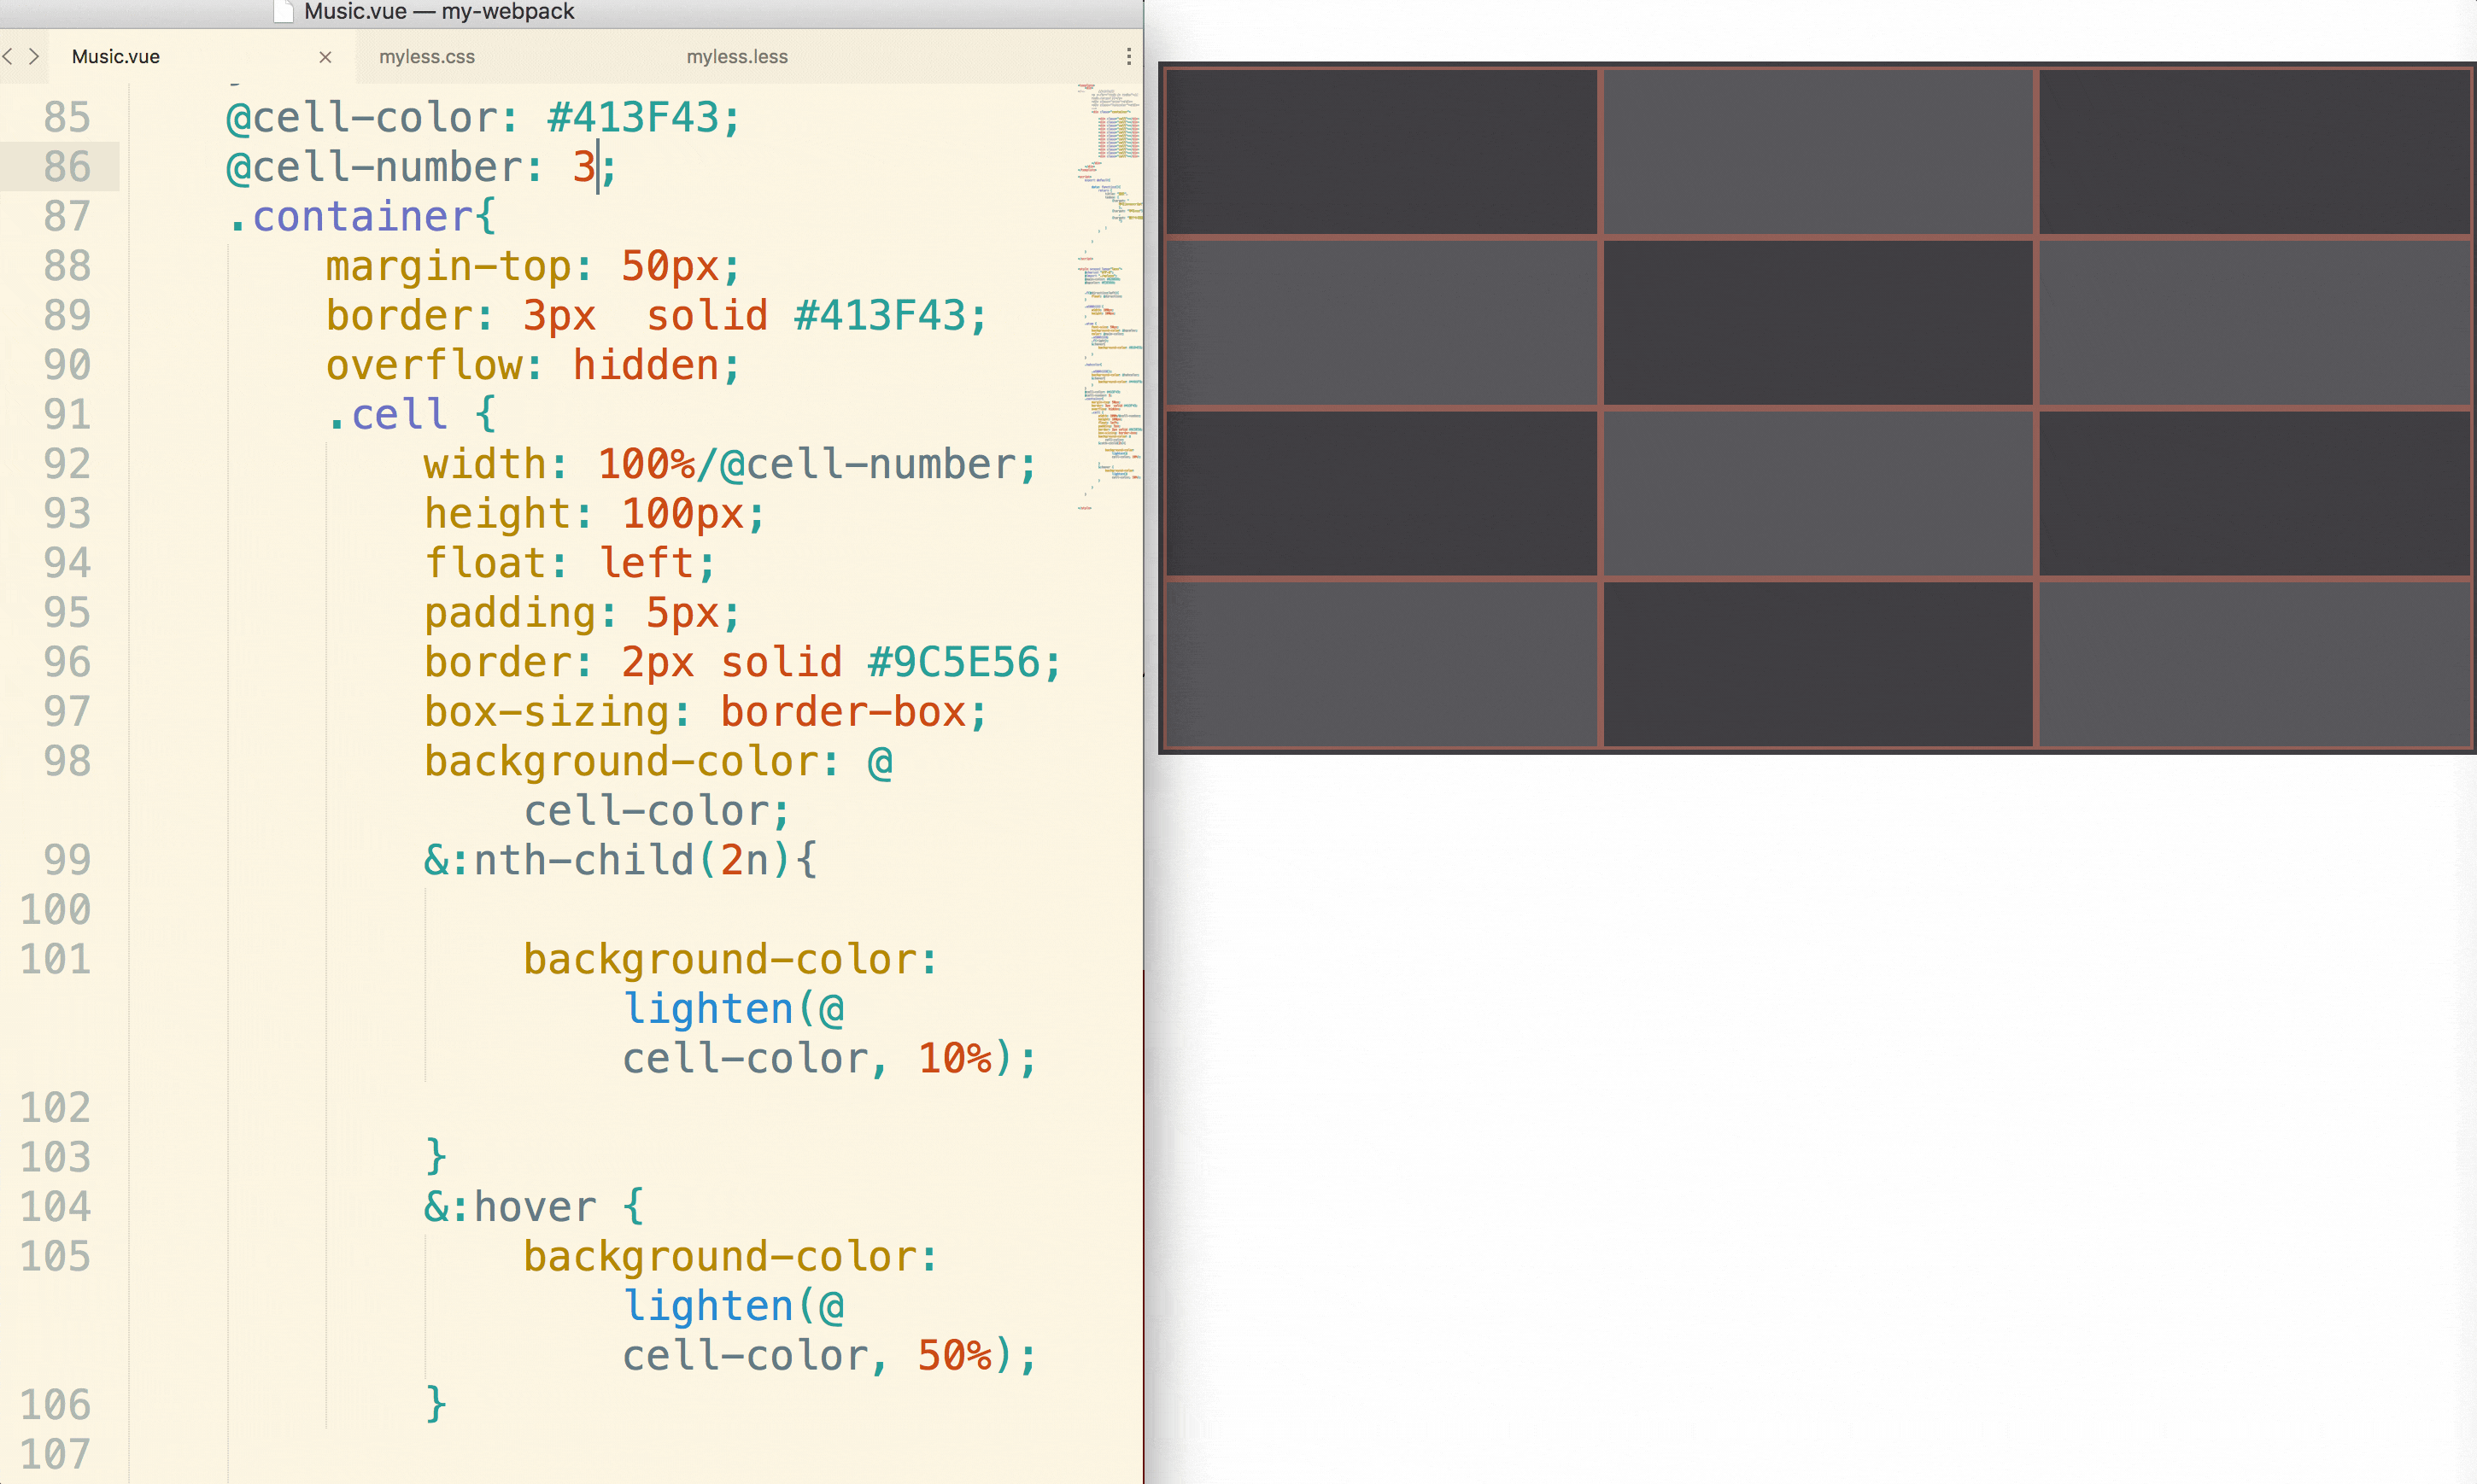Click the document icon in title bar
This screenshot has width=2477, height=1484.
284,11
